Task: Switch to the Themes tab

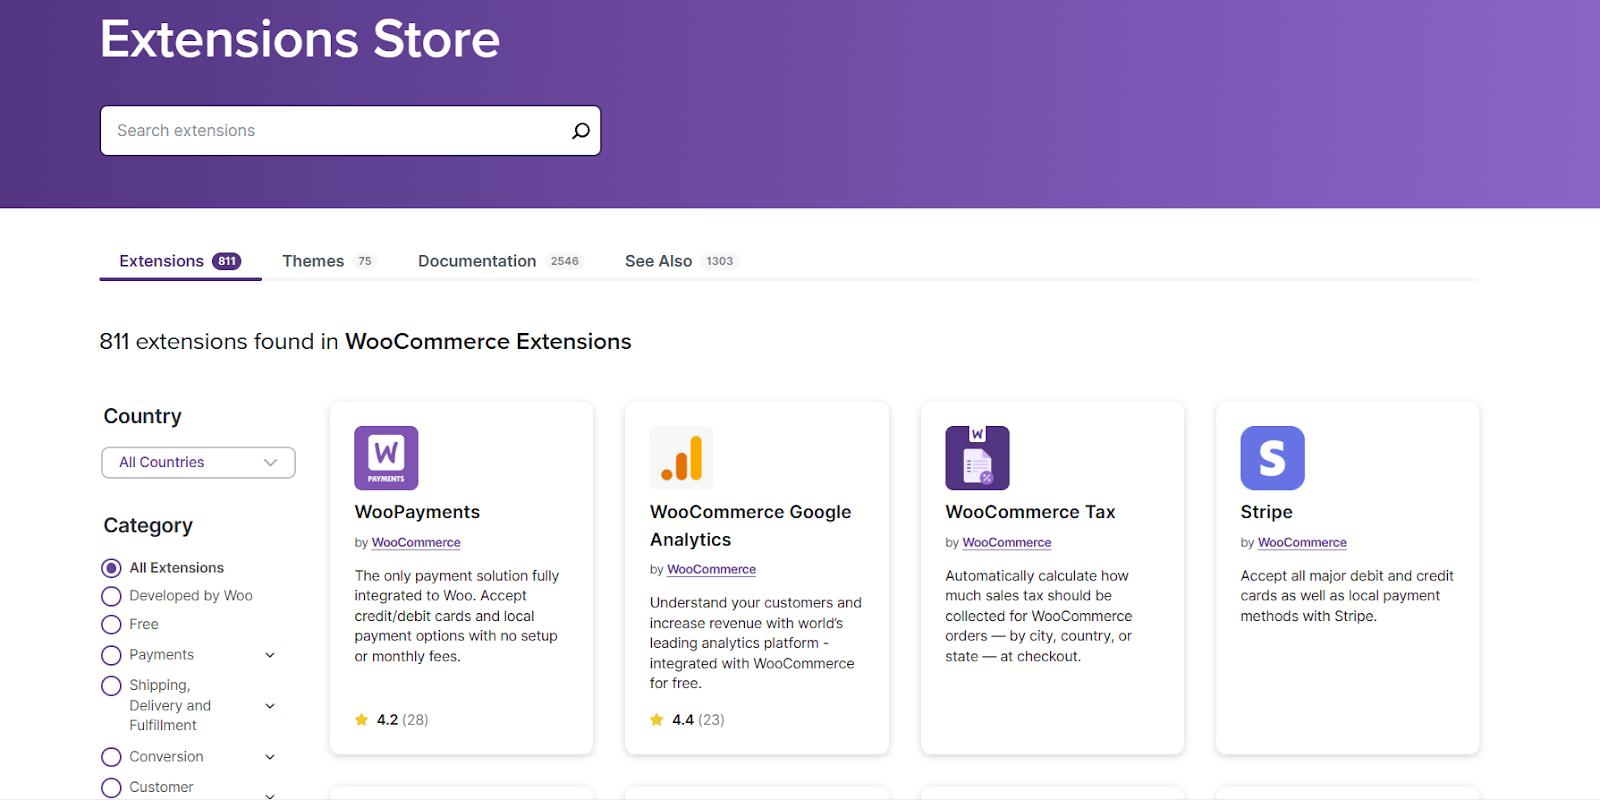Action: point(328,261)
